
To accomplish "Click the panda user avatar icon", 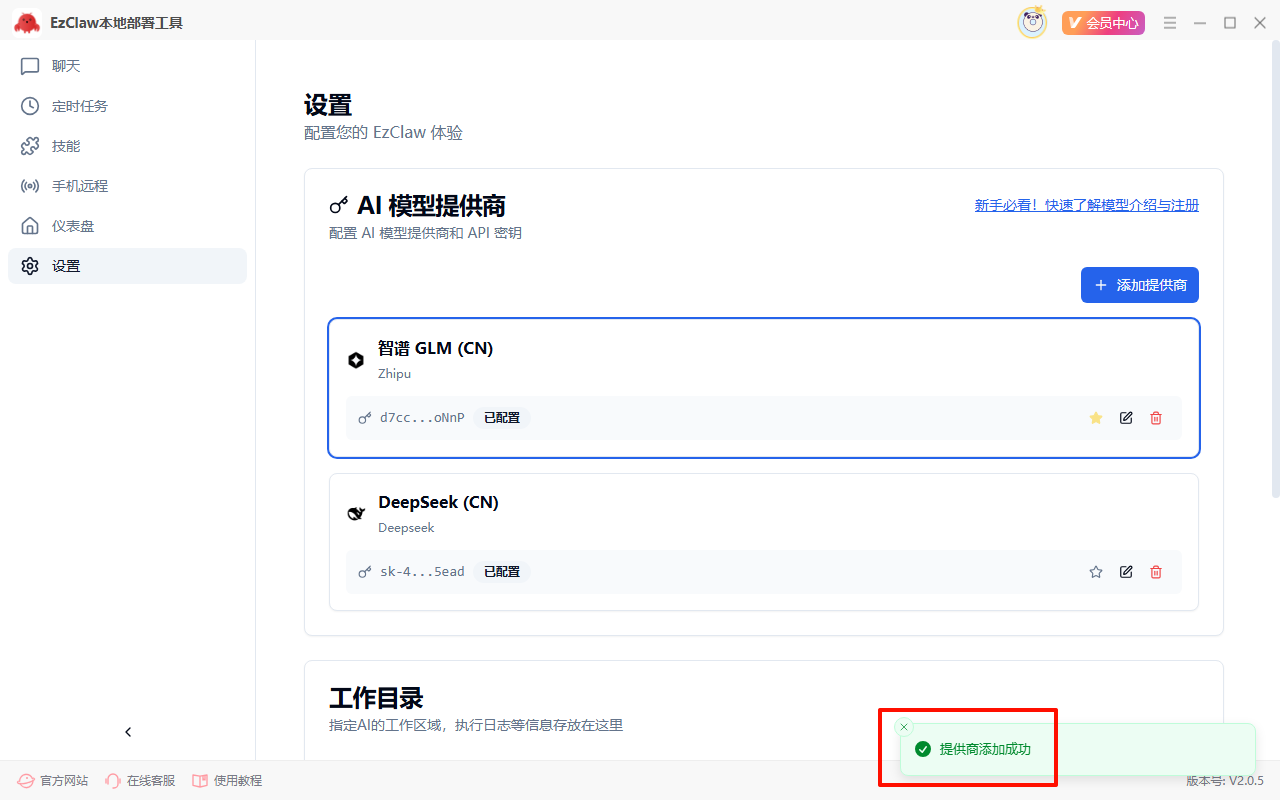I will click(x=1032, y=22).
